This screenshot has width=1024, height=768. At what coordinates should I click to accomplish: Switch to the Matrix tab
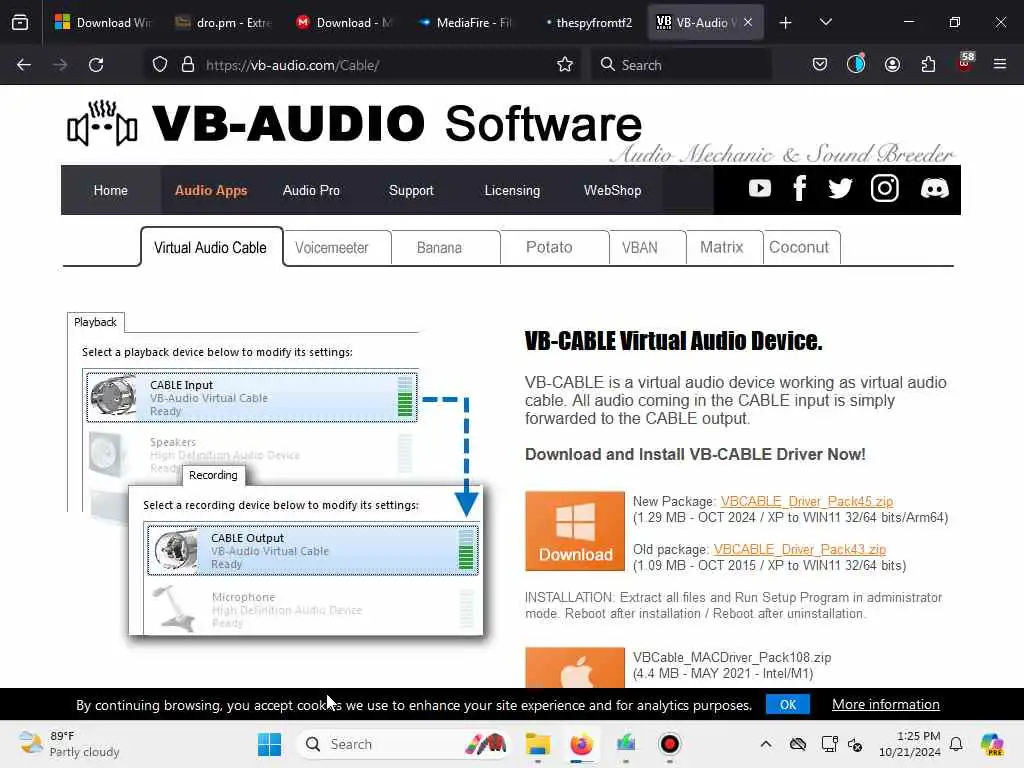(x=724, y=248)
